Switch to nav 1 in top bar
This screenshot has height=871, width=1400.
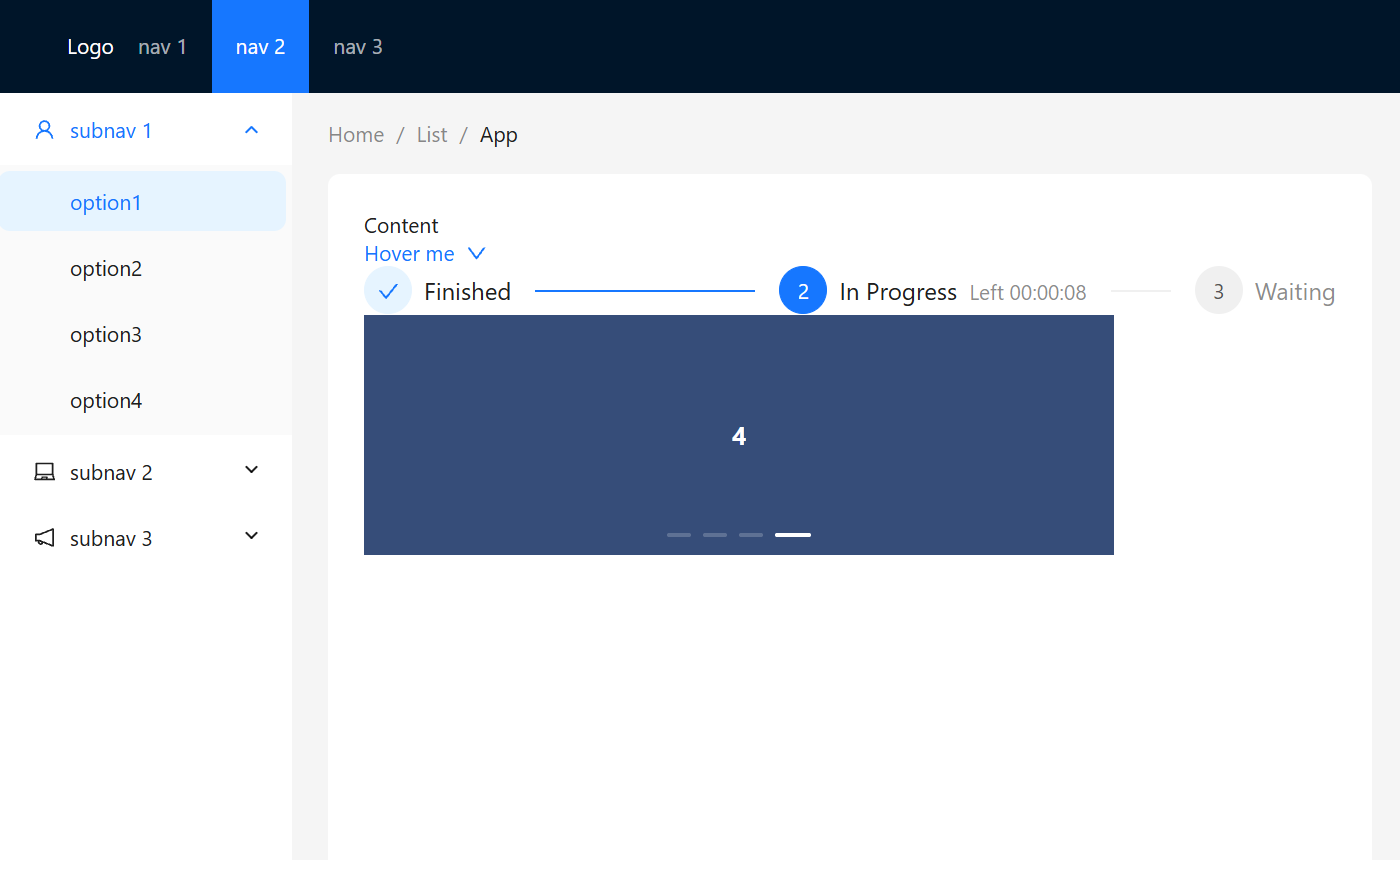(x=162, y=47)
